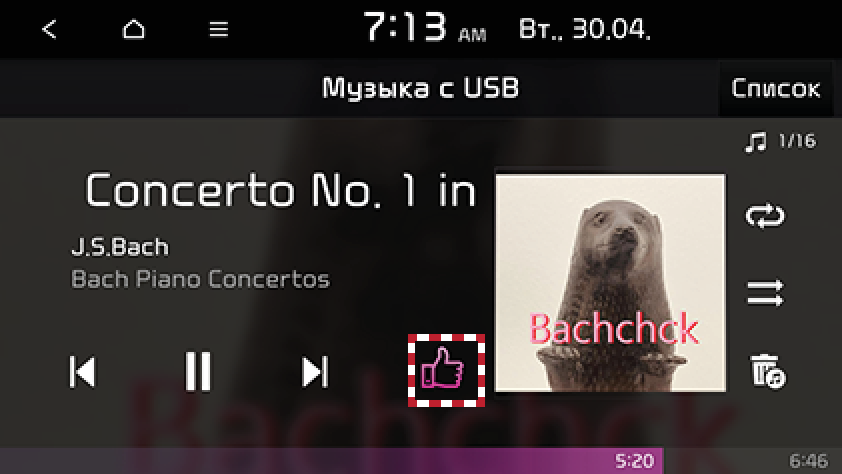Skip to the previous track
Image resolution: width=842 pixels, height=474 pixels.
click(83, 371)
